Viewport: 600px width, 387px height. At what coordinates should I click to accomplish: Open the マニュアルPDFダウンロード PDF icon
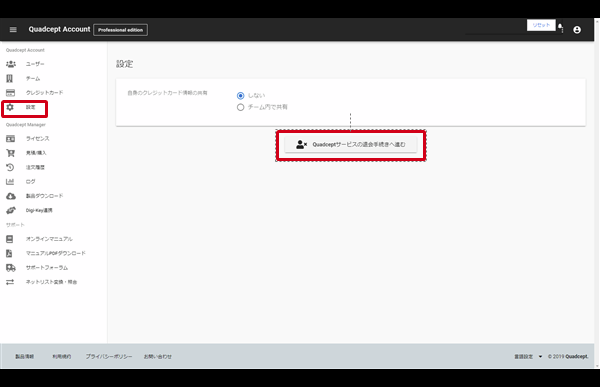[9, 253]
